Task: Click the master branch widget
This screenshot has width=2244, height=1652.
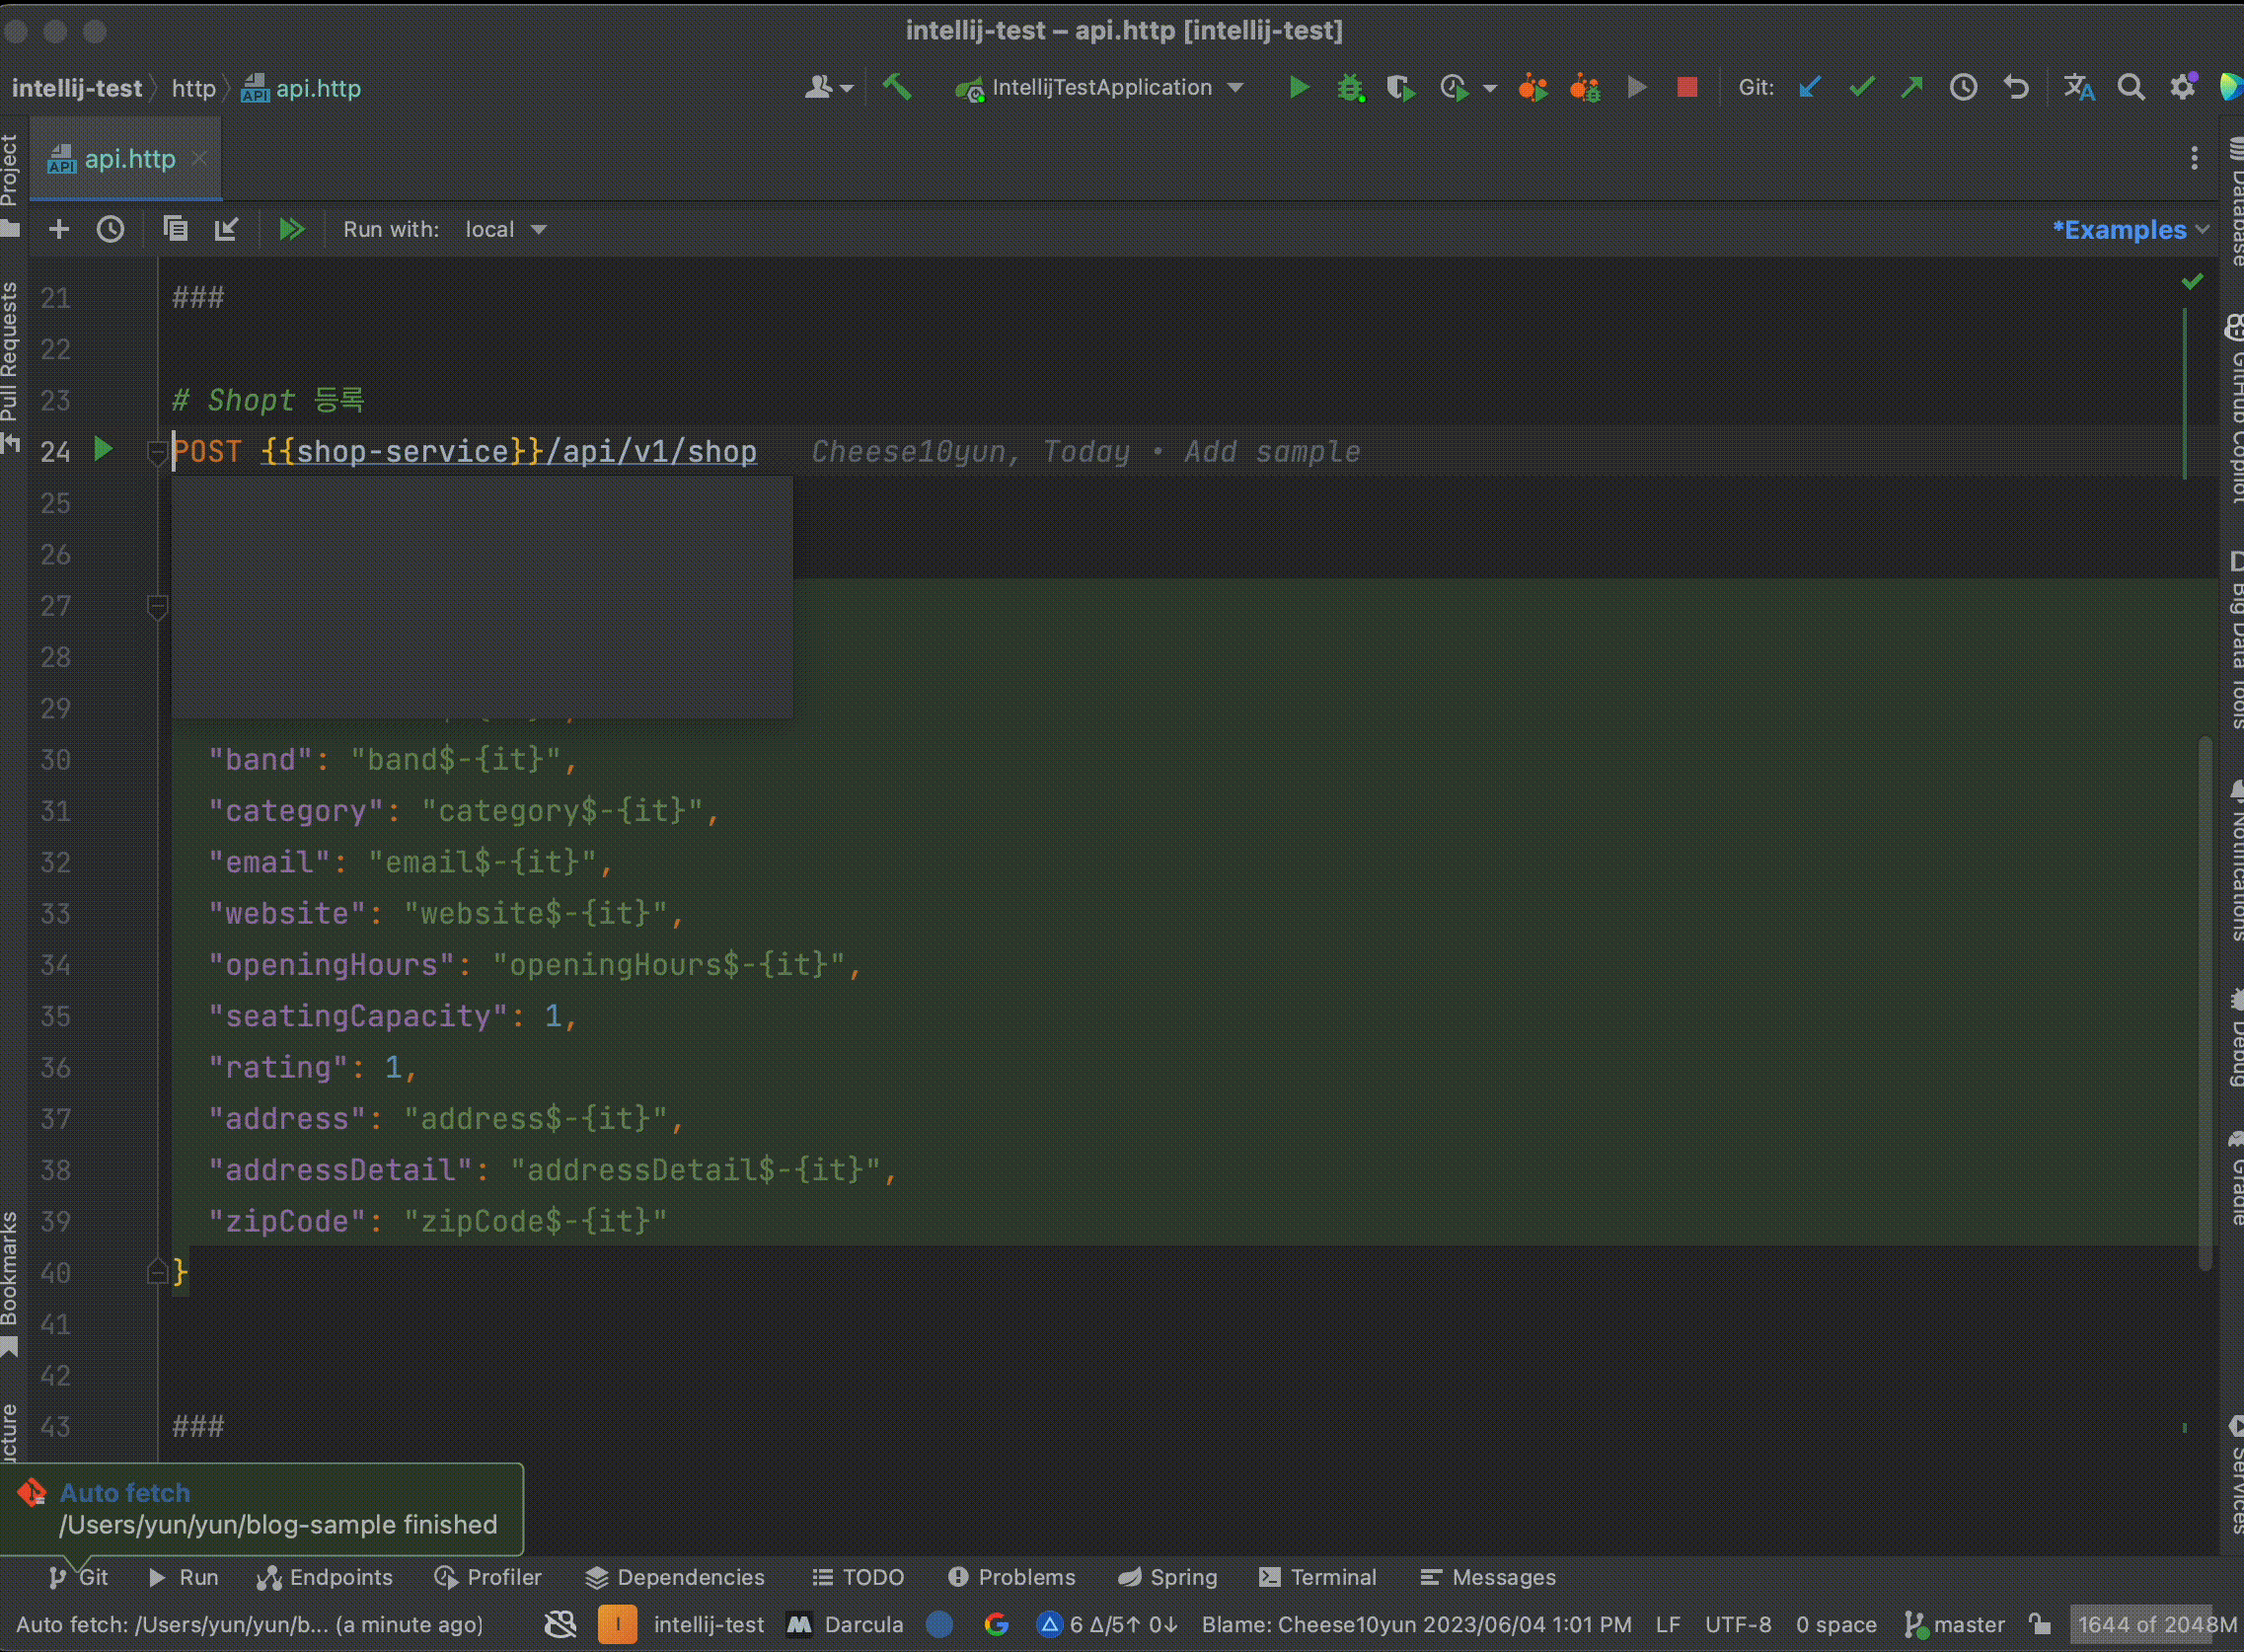Action: click(x=1956, y=1624)
